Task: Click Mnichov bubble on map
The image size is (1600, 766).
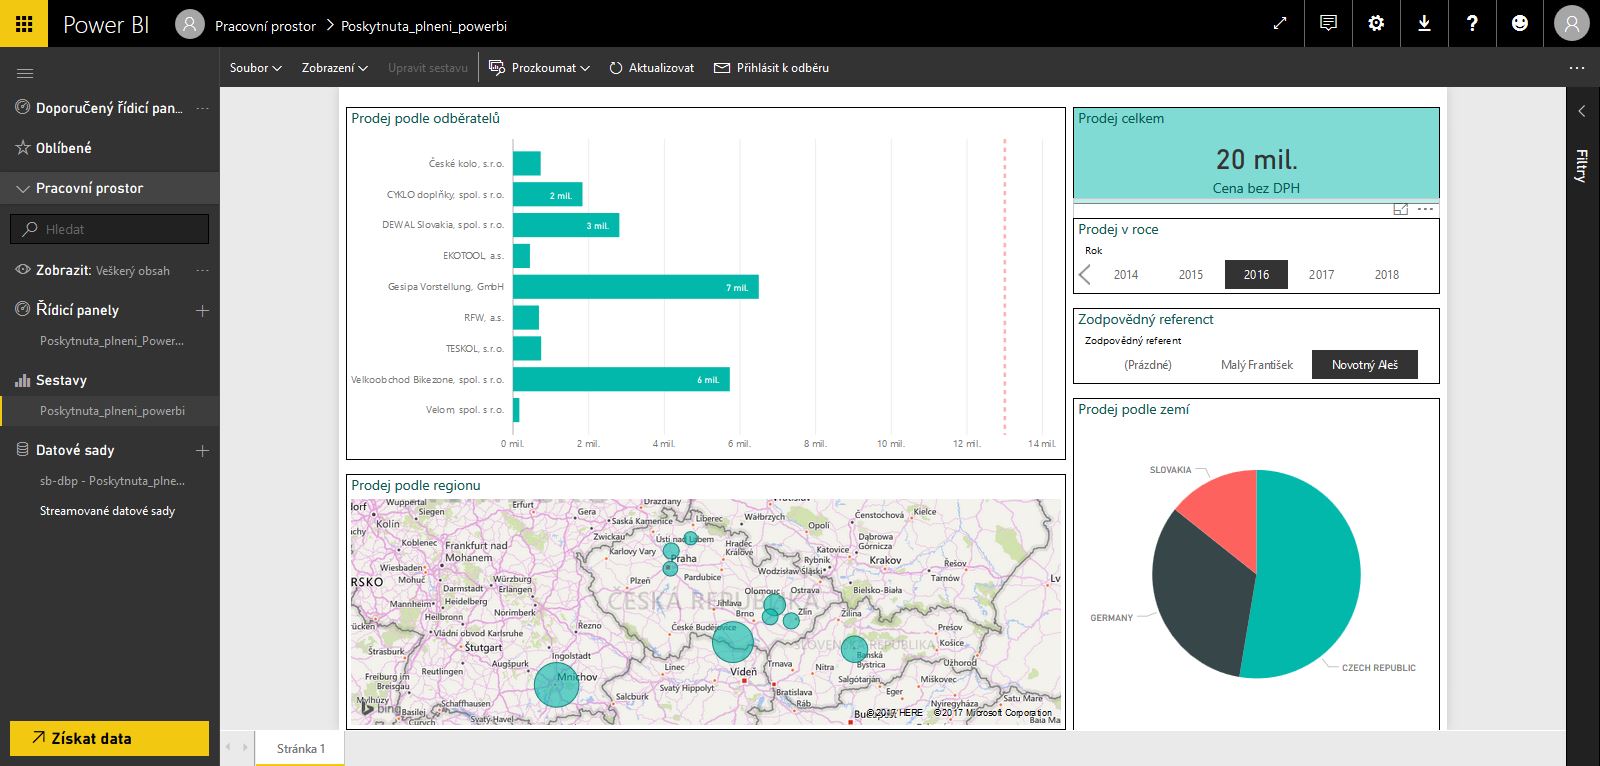Action: click(557, 685)
